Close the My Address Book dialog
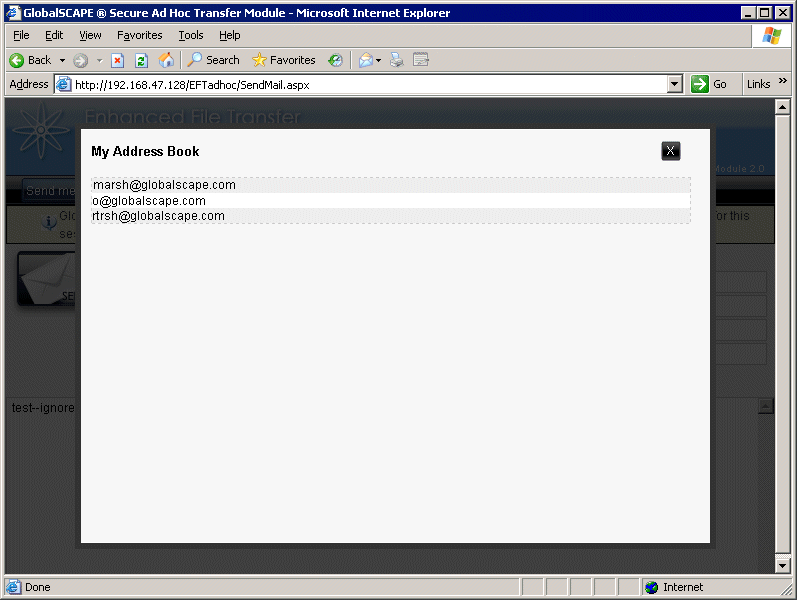Image resolution: width=797 pixels, height=600 pixels. (x=670, y=151)
